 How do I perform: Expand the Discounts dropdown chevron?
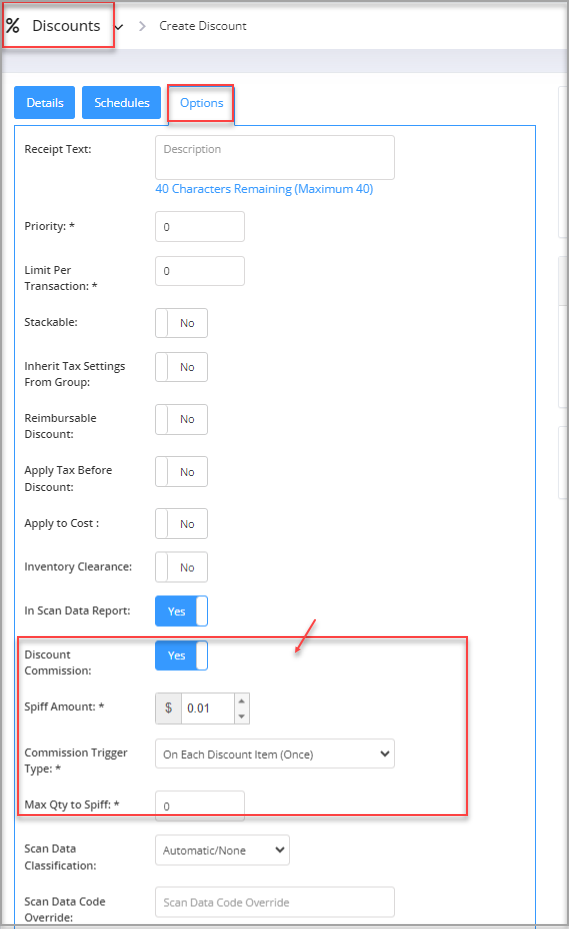click(x=119, y=27)
